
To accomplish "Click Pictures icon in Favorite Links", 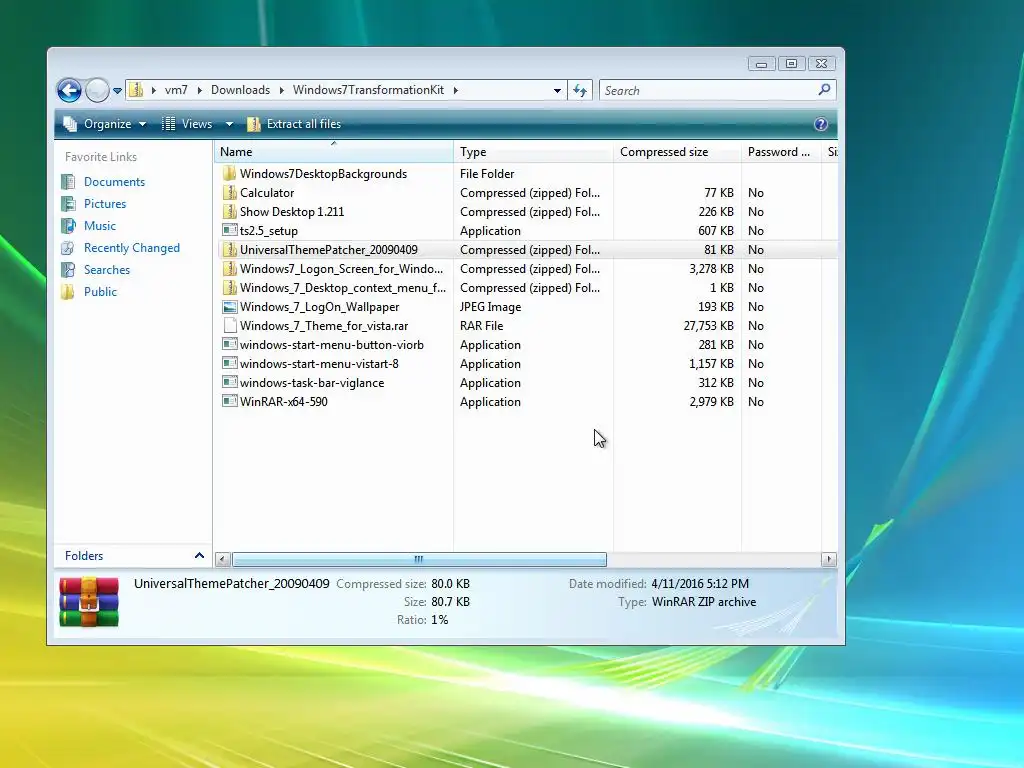I will [x=68, y=204].
